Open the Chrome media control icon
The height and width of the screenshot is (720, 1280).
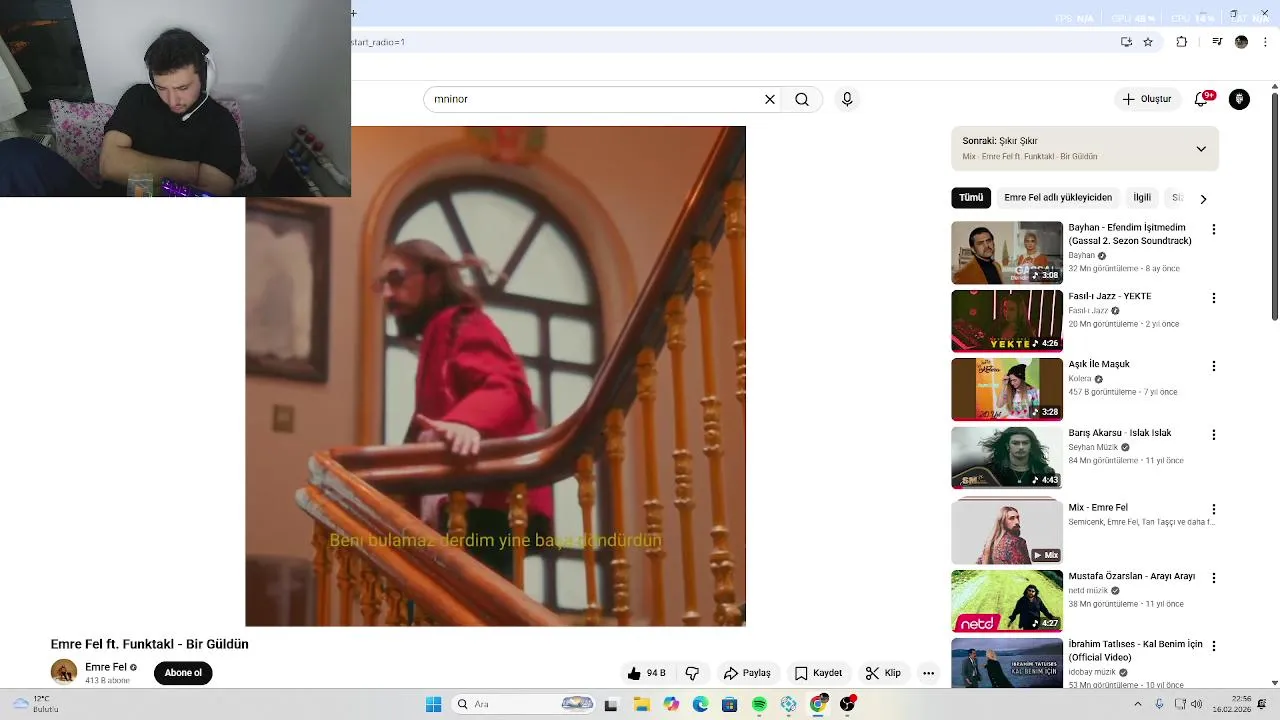(x=1217, y=42)
